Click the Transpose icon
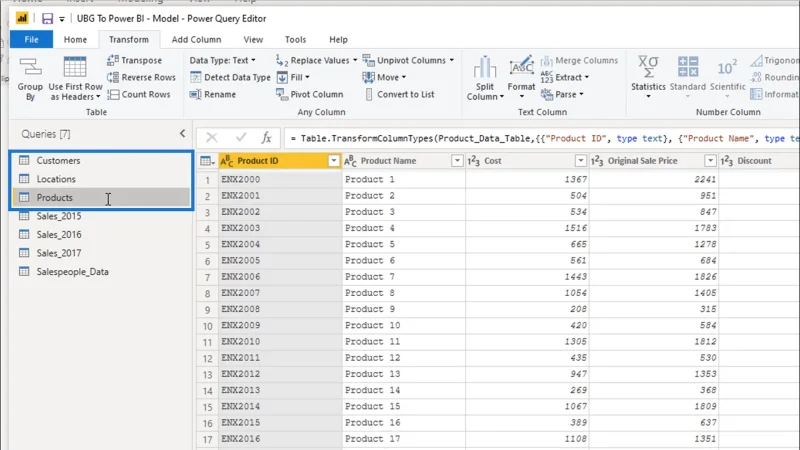This screenshot has height=450, width=800. coord(113,60)
